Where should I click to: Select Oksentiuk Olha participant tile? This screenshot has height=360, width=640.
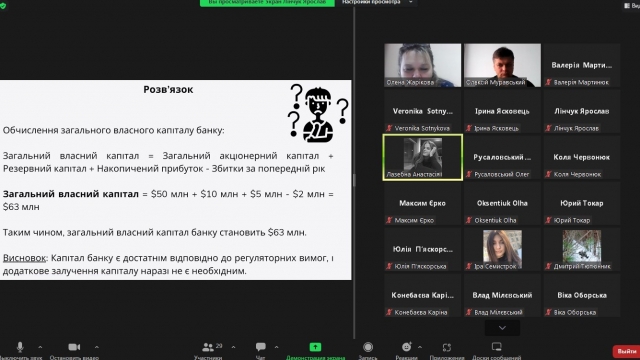pyautogui.click(x=502, y=203)
